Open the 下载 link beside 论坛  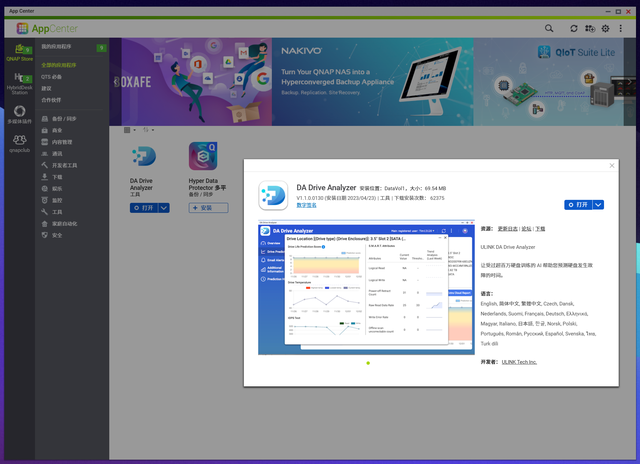[x=540, y=229]
